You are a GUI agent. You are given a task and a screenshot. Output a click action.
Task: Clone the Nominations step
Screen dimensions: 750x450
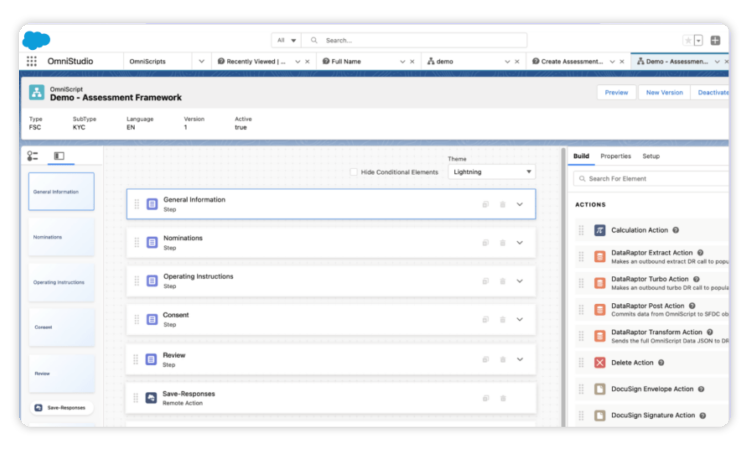tap(485, 242)
